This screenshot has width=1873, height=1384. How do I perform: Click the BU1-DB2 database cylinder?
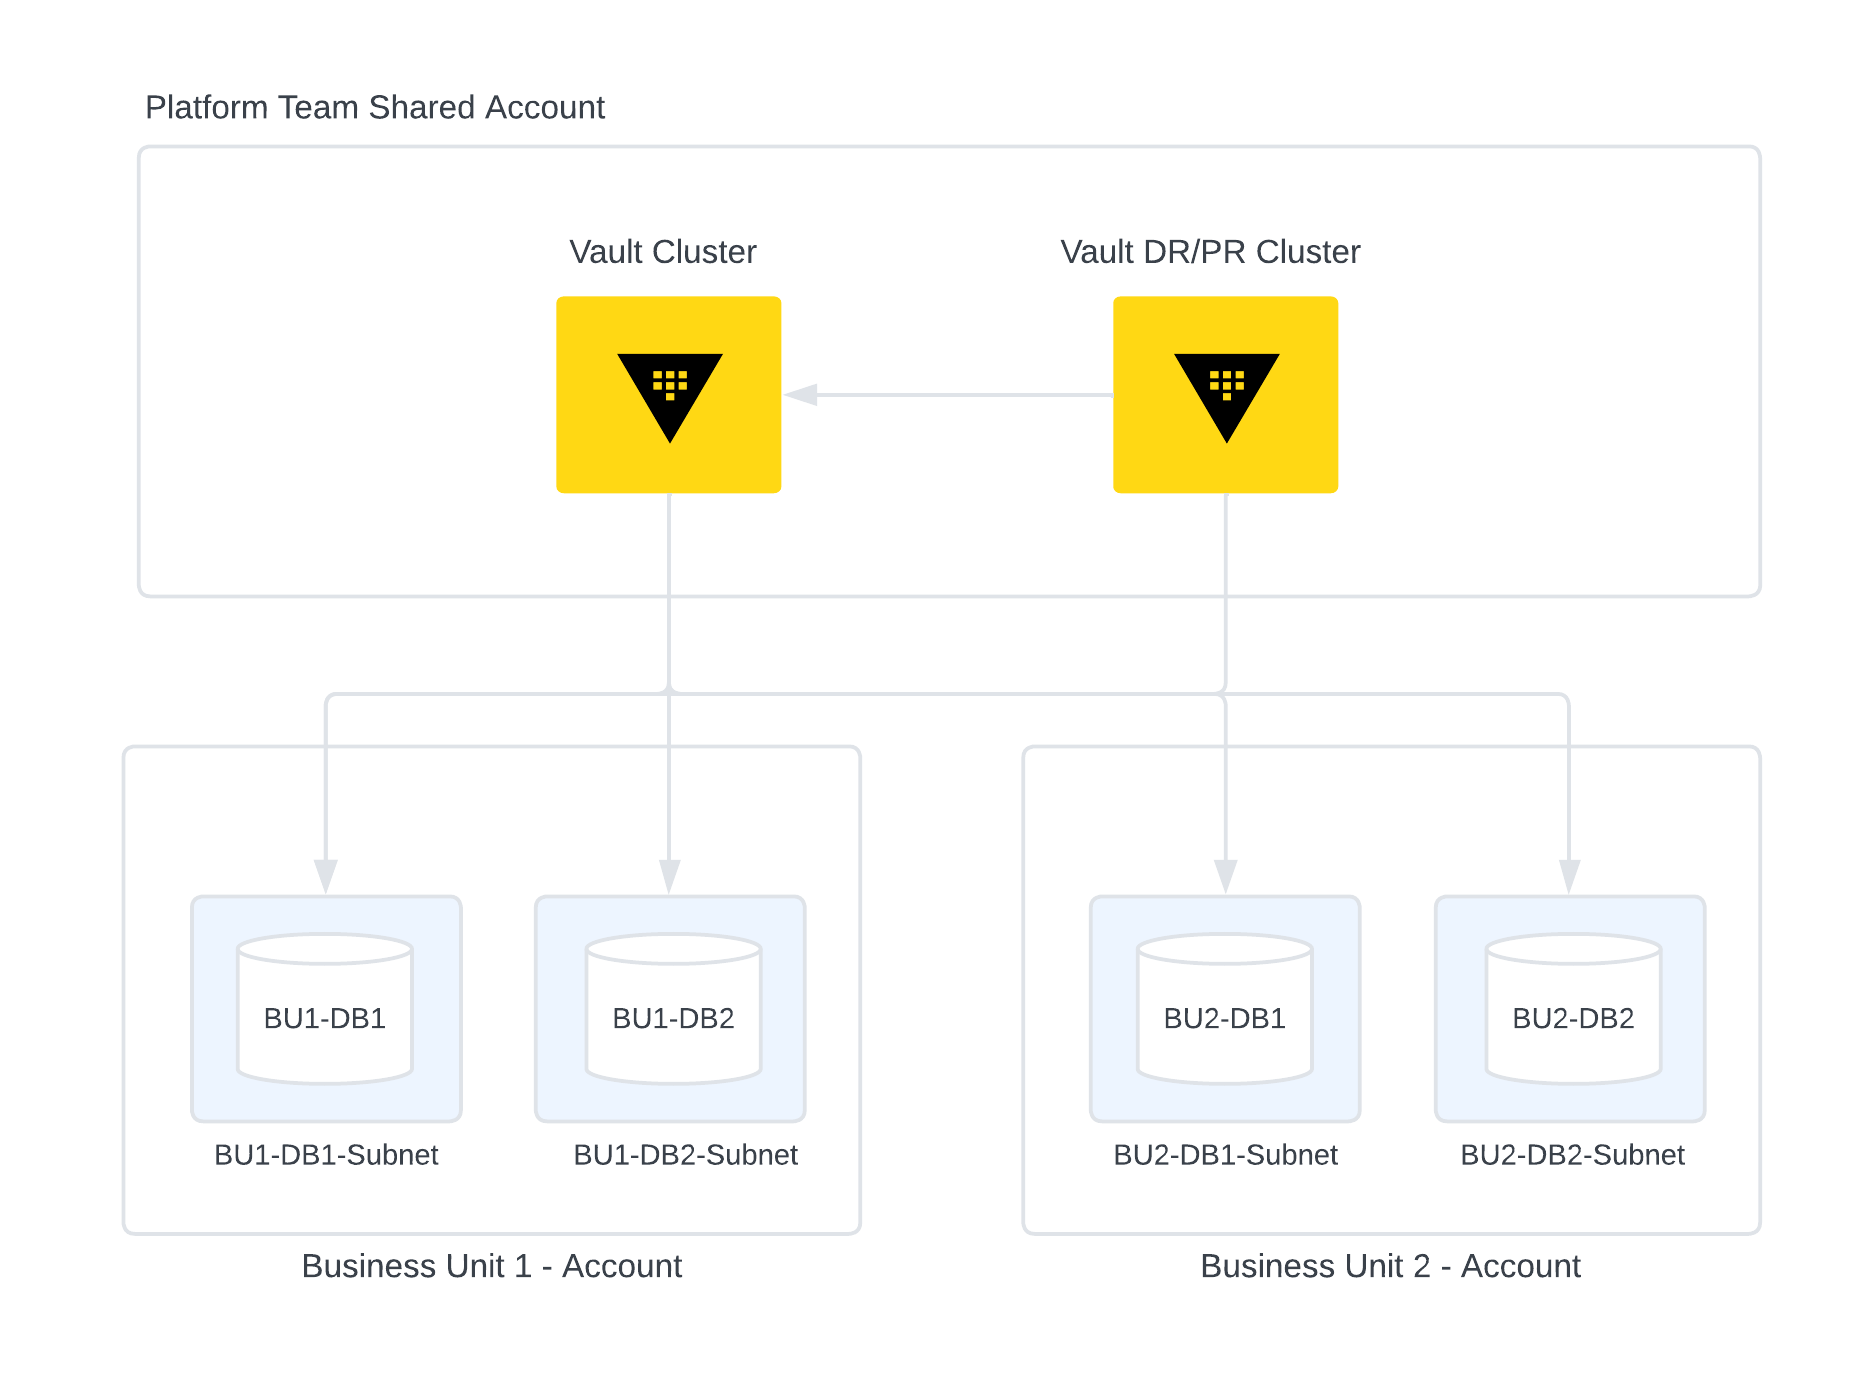pyautogui.click(x=673, y=1009)
